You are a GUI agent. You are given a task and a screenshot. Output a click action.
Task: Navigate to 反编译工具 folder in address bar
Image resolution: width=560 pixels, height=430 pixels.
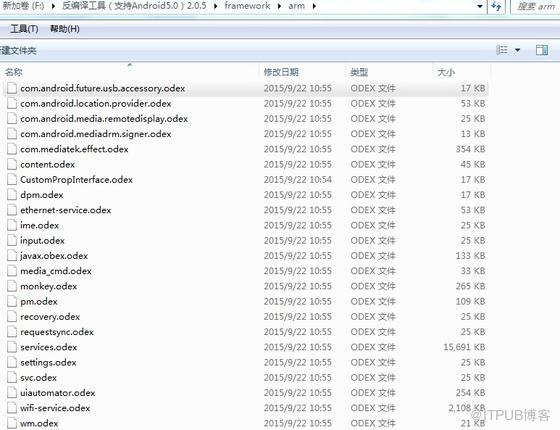(x=134, y=6)
